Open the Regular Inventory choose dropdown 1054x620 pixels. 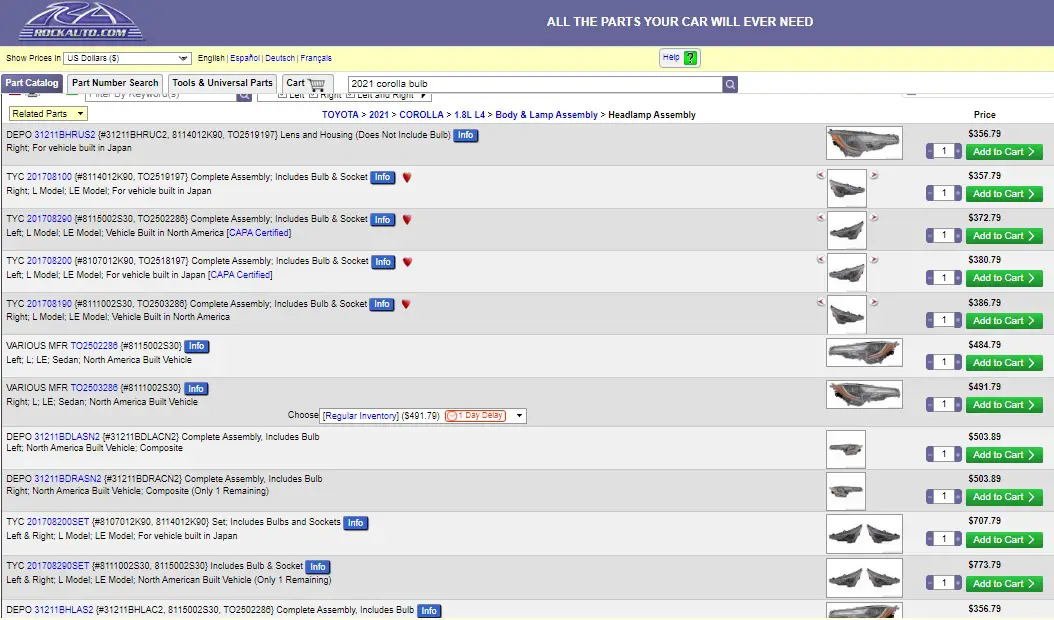tap(423, 416)
